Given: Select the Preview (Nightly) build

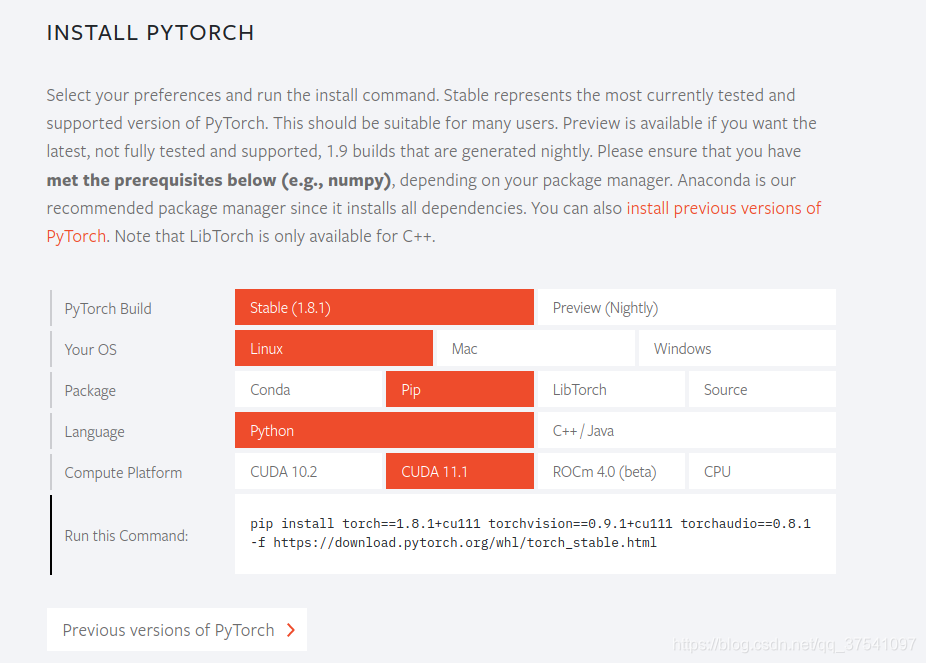Looking at the screenshot, I should 685,307.
